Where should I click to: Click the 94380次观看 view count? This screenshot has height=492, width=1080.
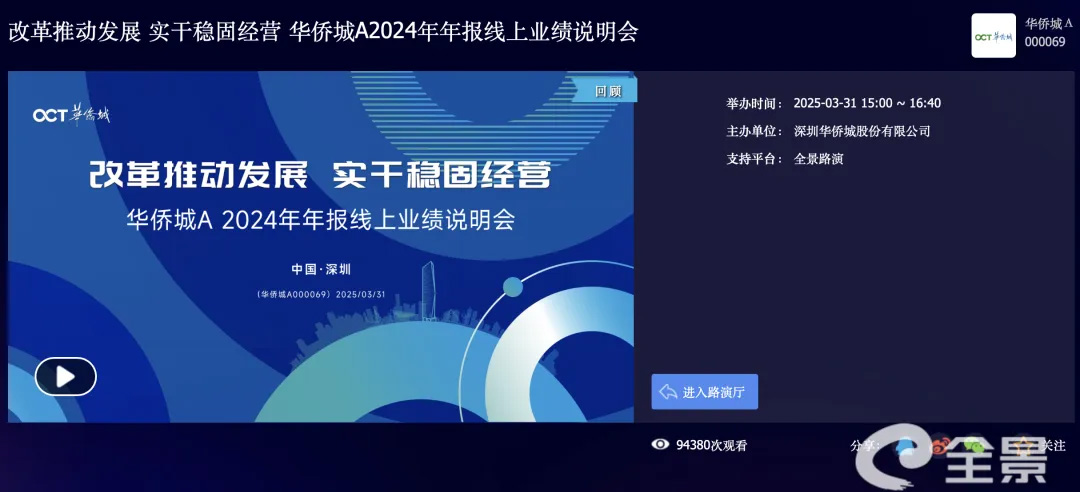pyautogui.click(x=711, y=445)
